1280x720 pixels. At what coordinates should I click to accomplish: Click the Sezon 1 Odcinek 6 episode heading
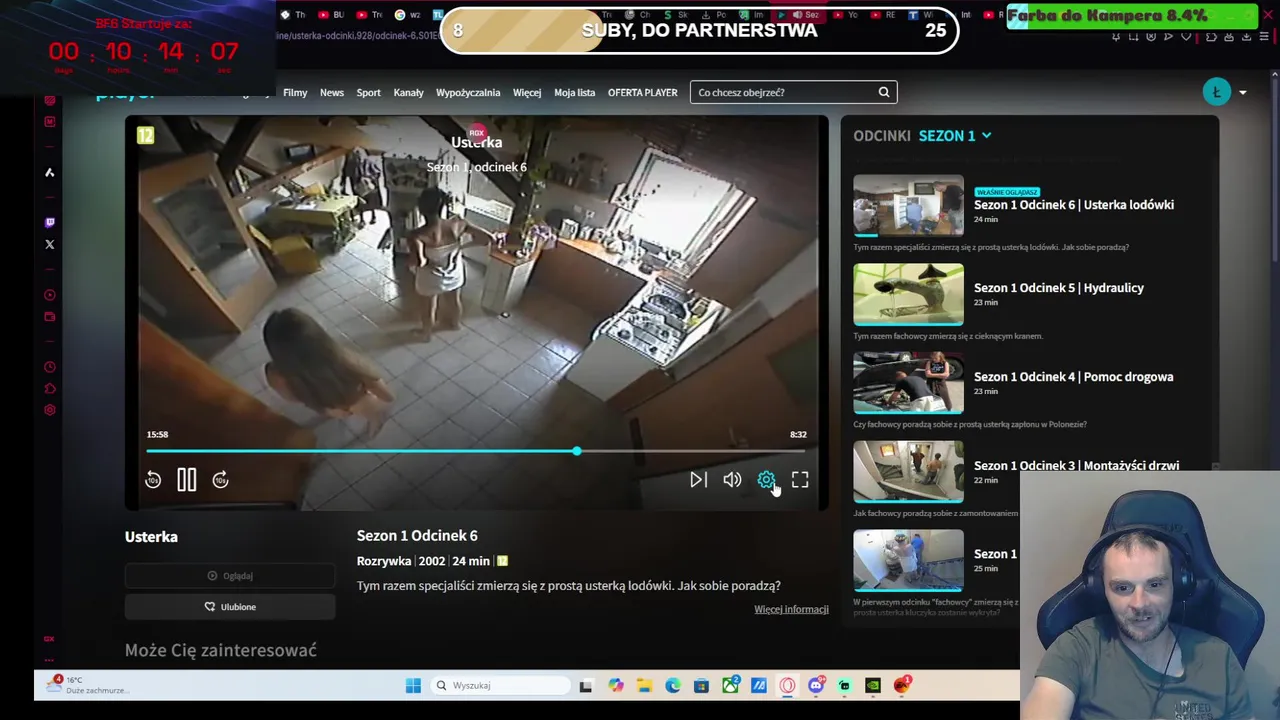coord(417,536)
